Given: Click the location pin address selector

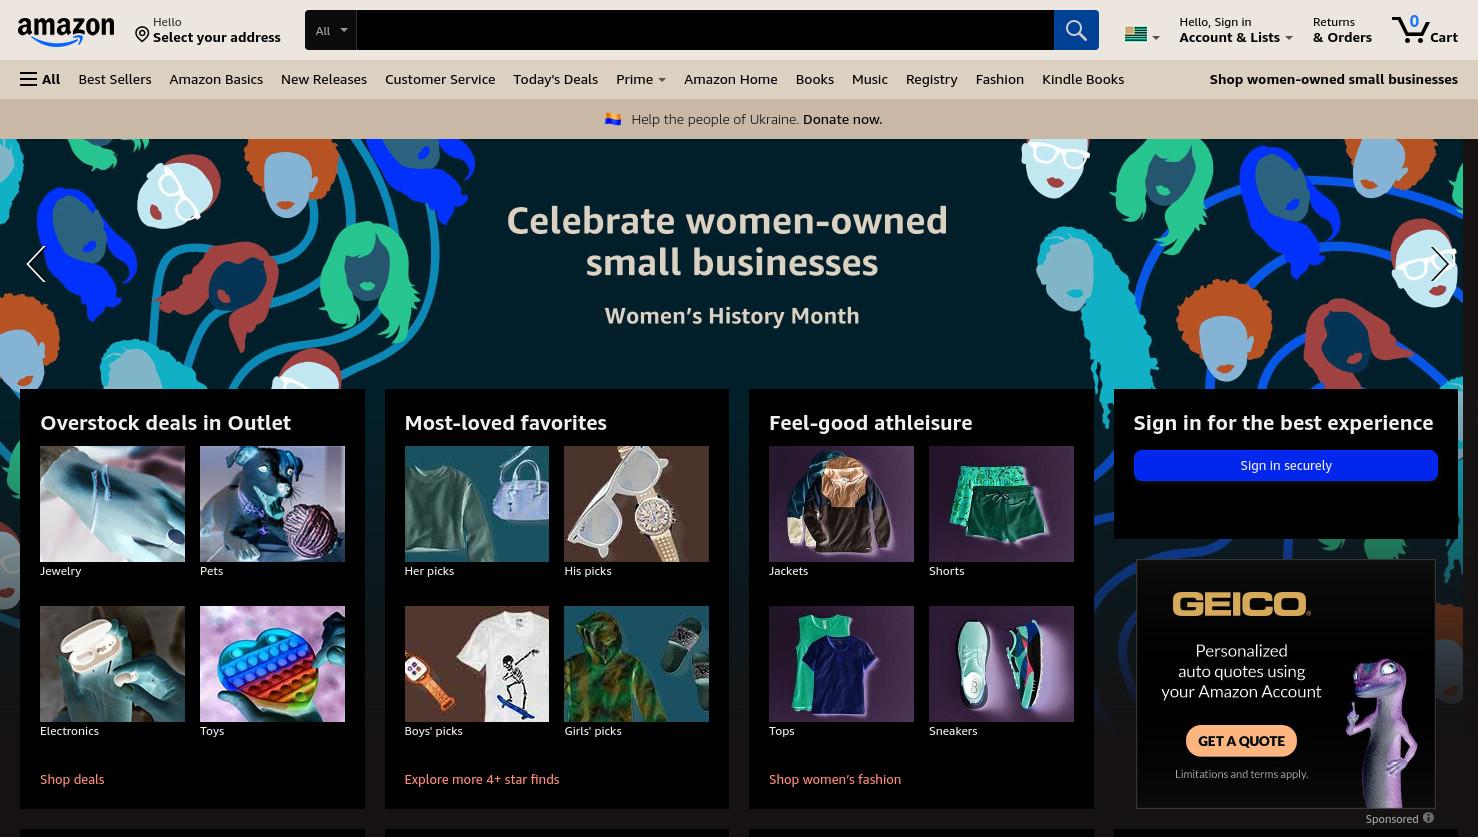Looking at the screenshot, I should [208, 30].
